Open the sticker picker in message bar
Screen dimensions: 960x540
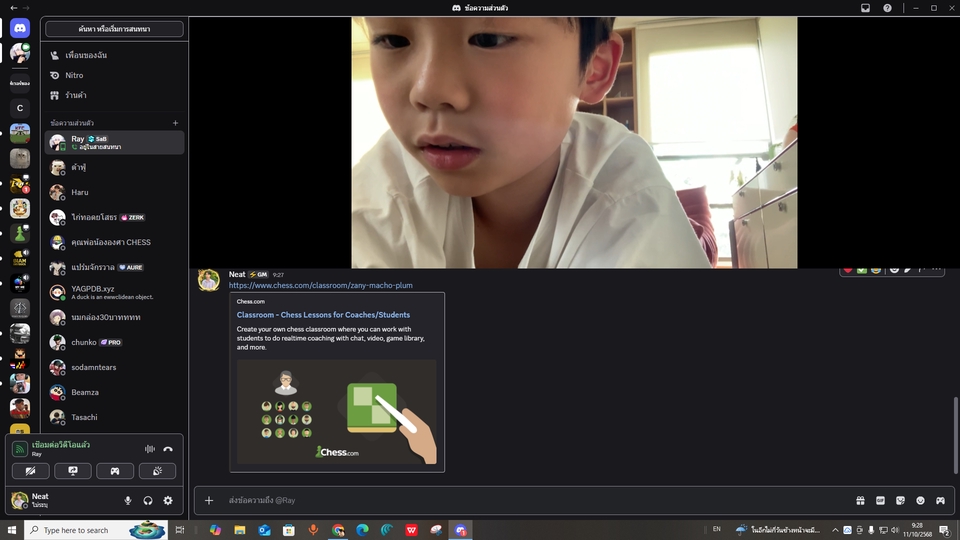pyautogui.click(x=901, y=500)
